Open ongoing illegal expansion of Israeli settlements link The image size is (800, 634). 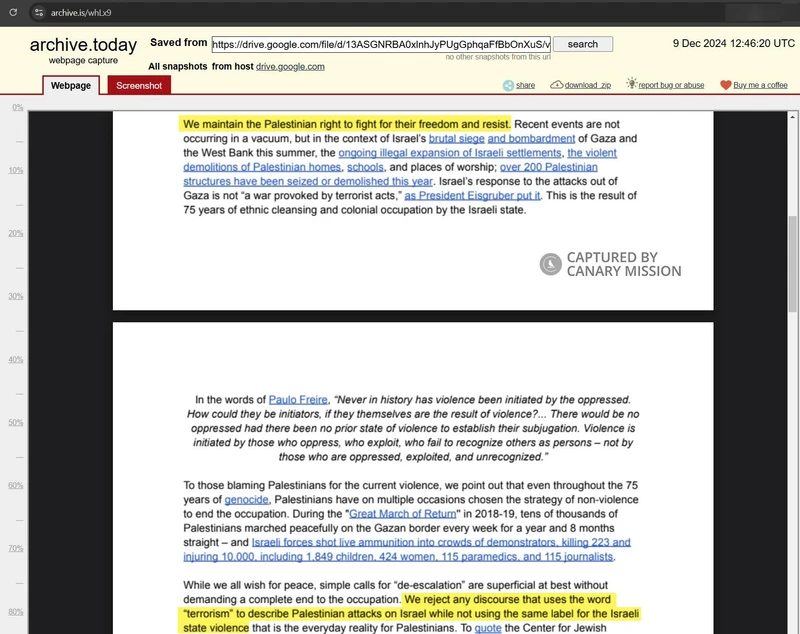[x=450, y=153]
